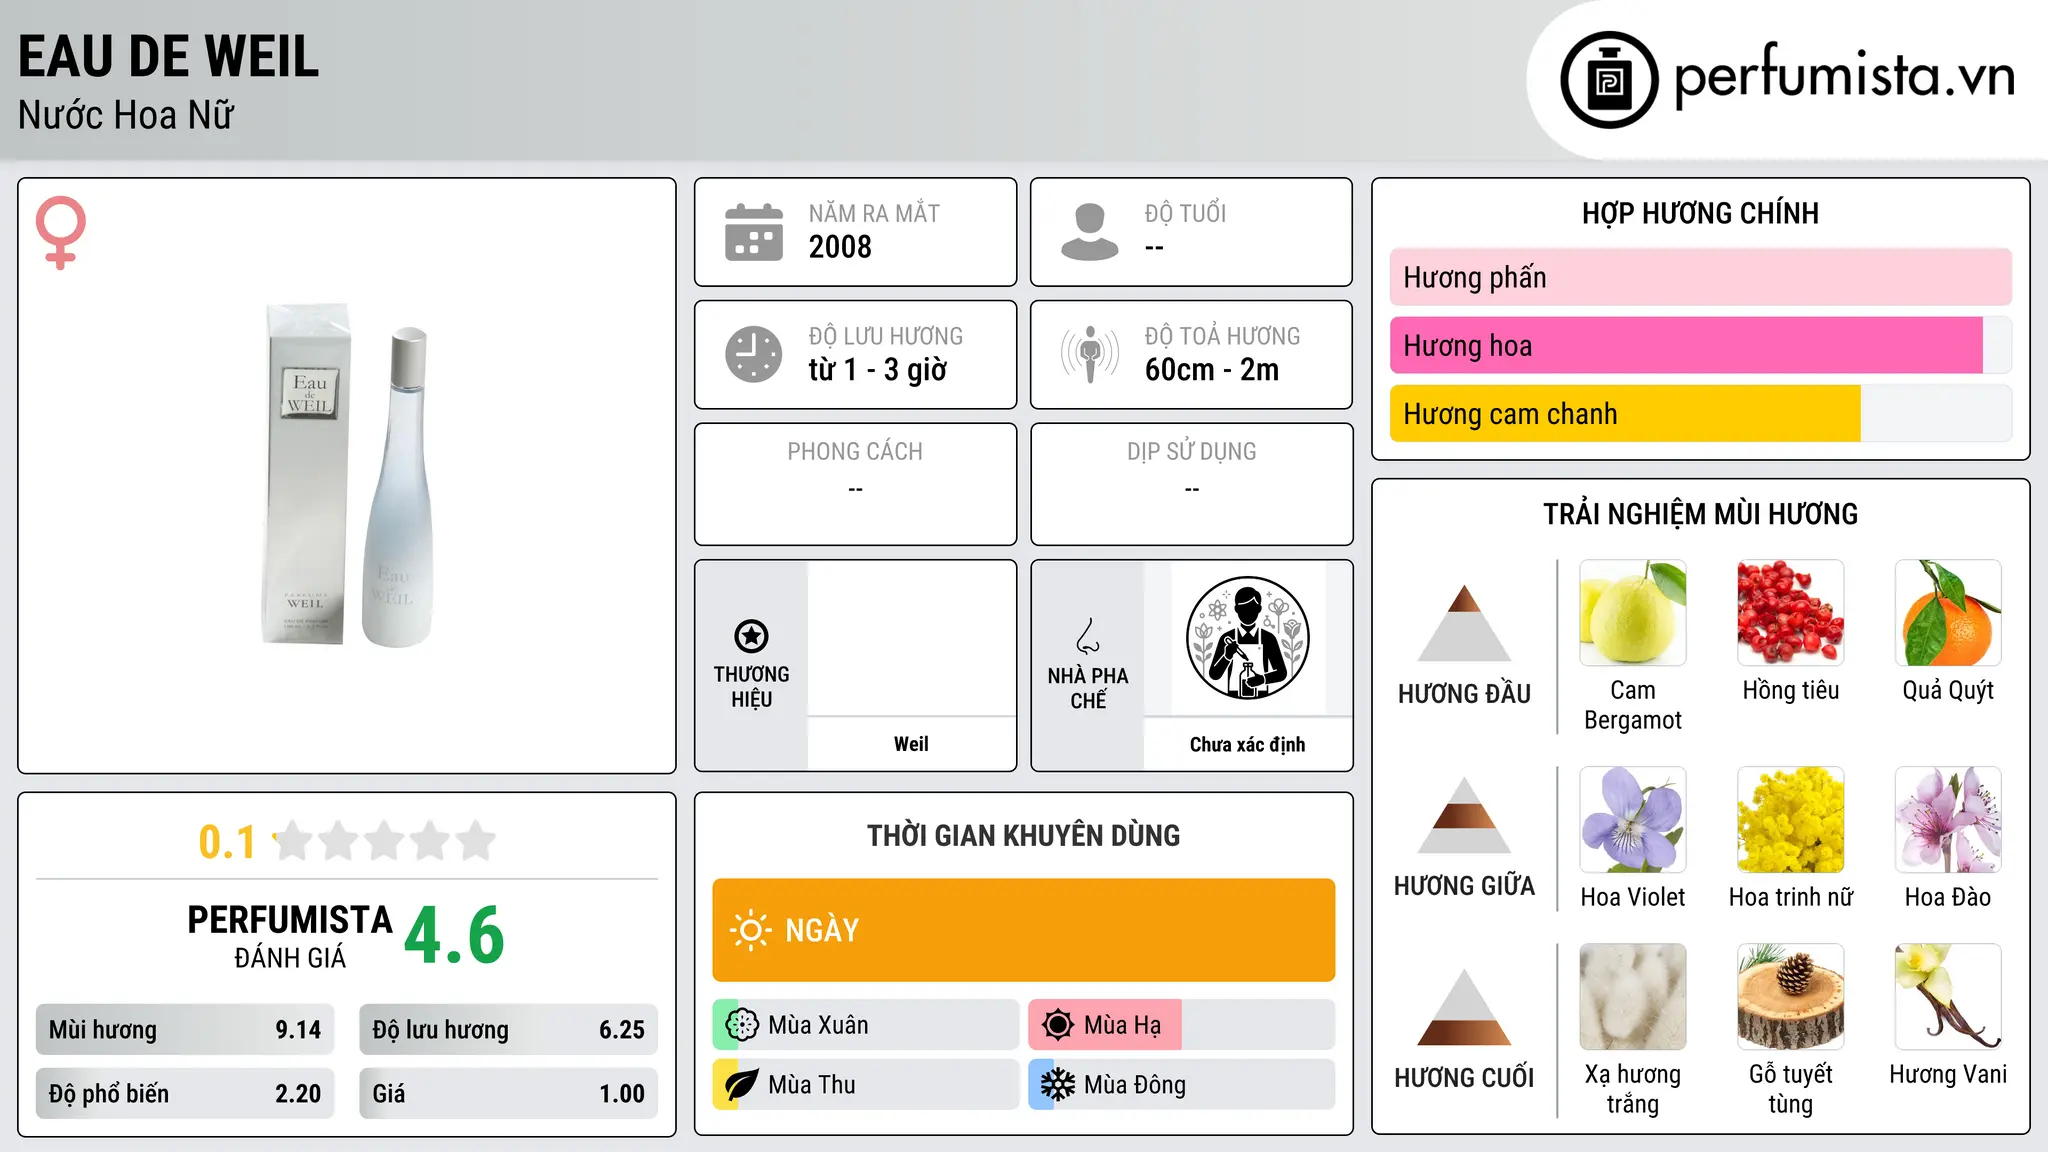Screen dimensions: 2048x1152
Task: Click the pink female gender symbol
Action: (61, 233)
